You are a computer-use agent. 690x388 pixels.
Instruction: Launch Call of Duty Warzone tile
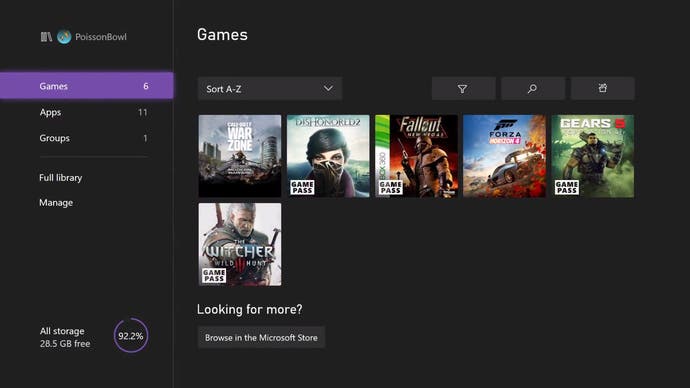[240, 156]
